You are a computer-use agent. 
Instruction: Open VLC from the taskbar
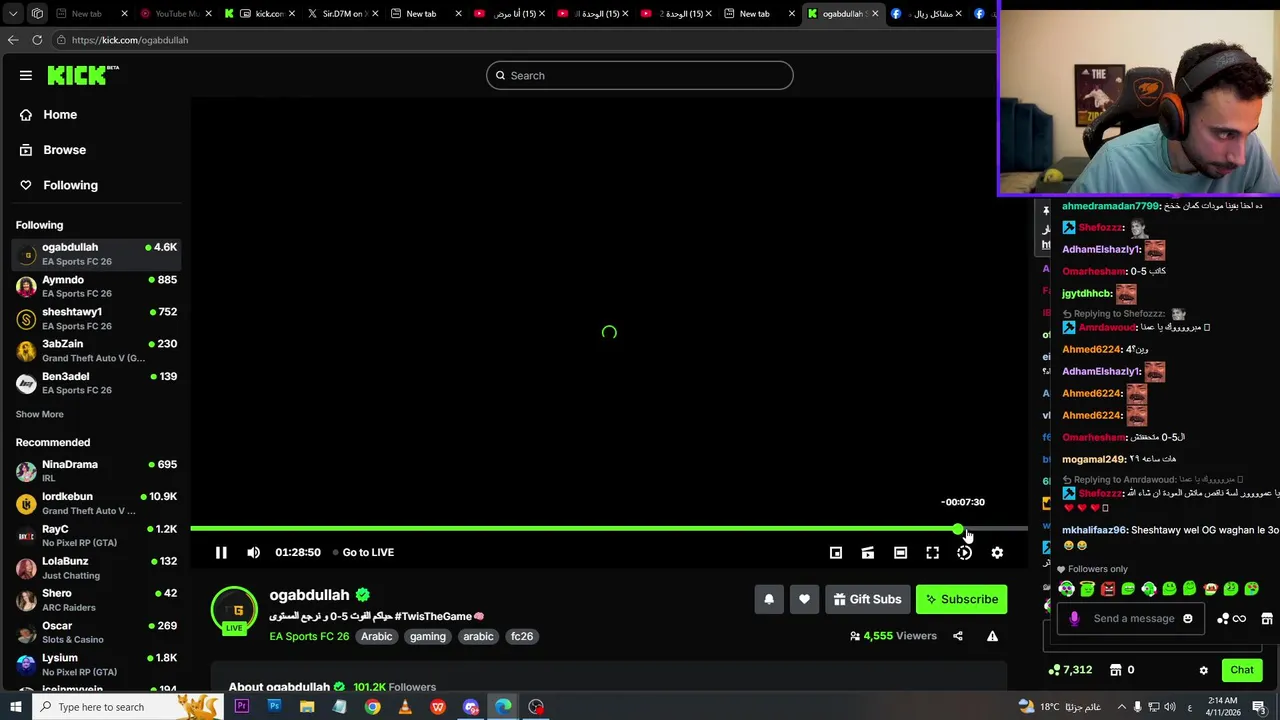pyautogui.click(x=405, y=707)
